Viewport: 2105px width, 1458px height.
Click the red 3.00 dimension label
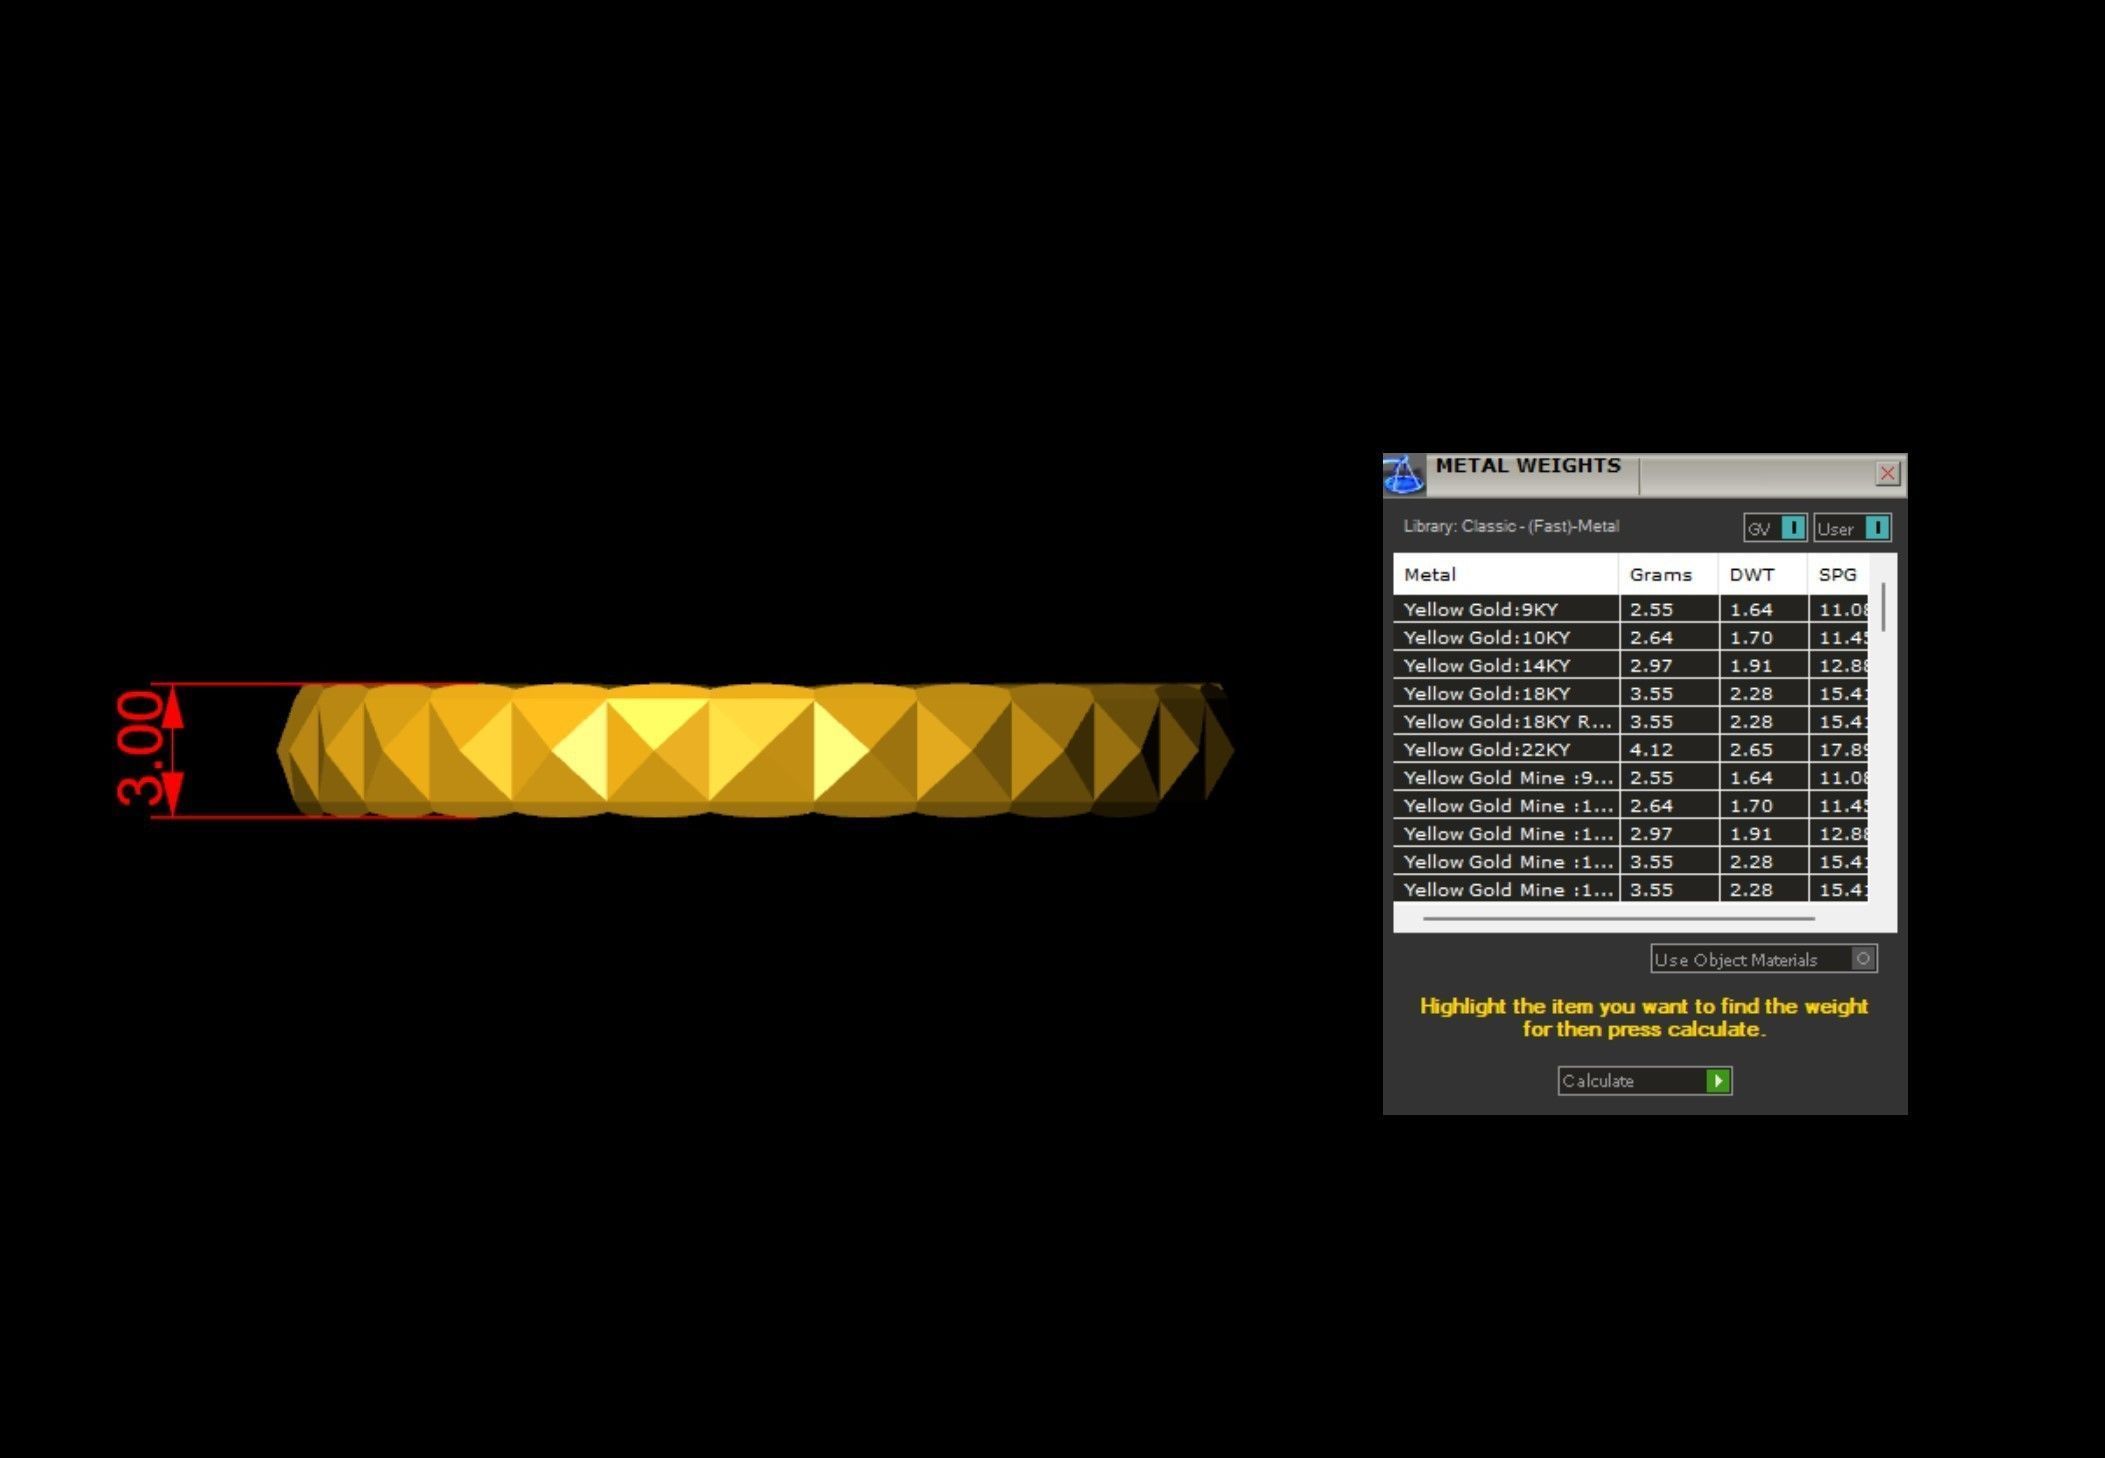140,750
